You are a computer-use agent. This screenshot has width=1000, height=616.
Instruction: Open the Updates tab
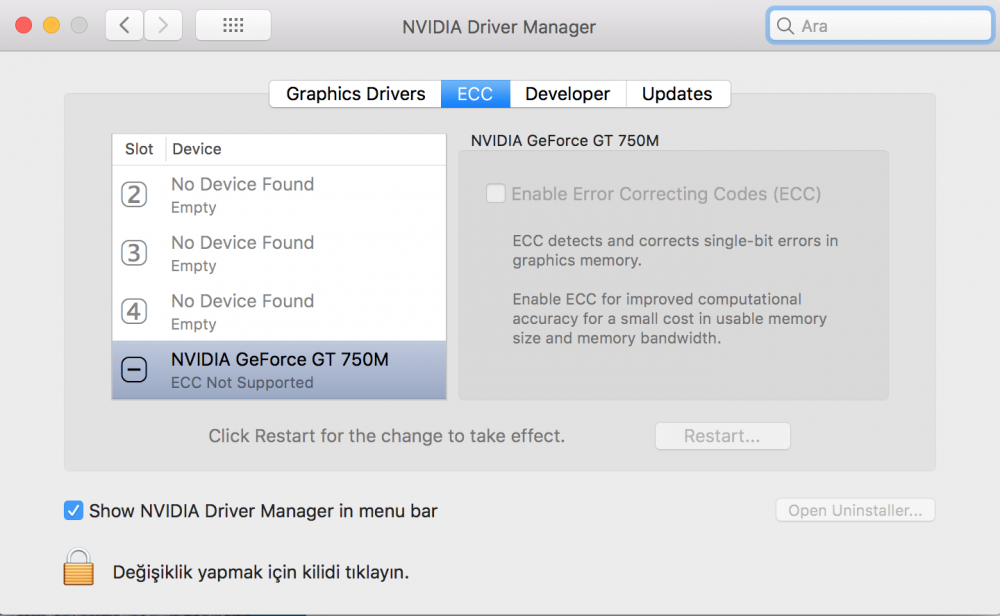(x=677, y=94)
